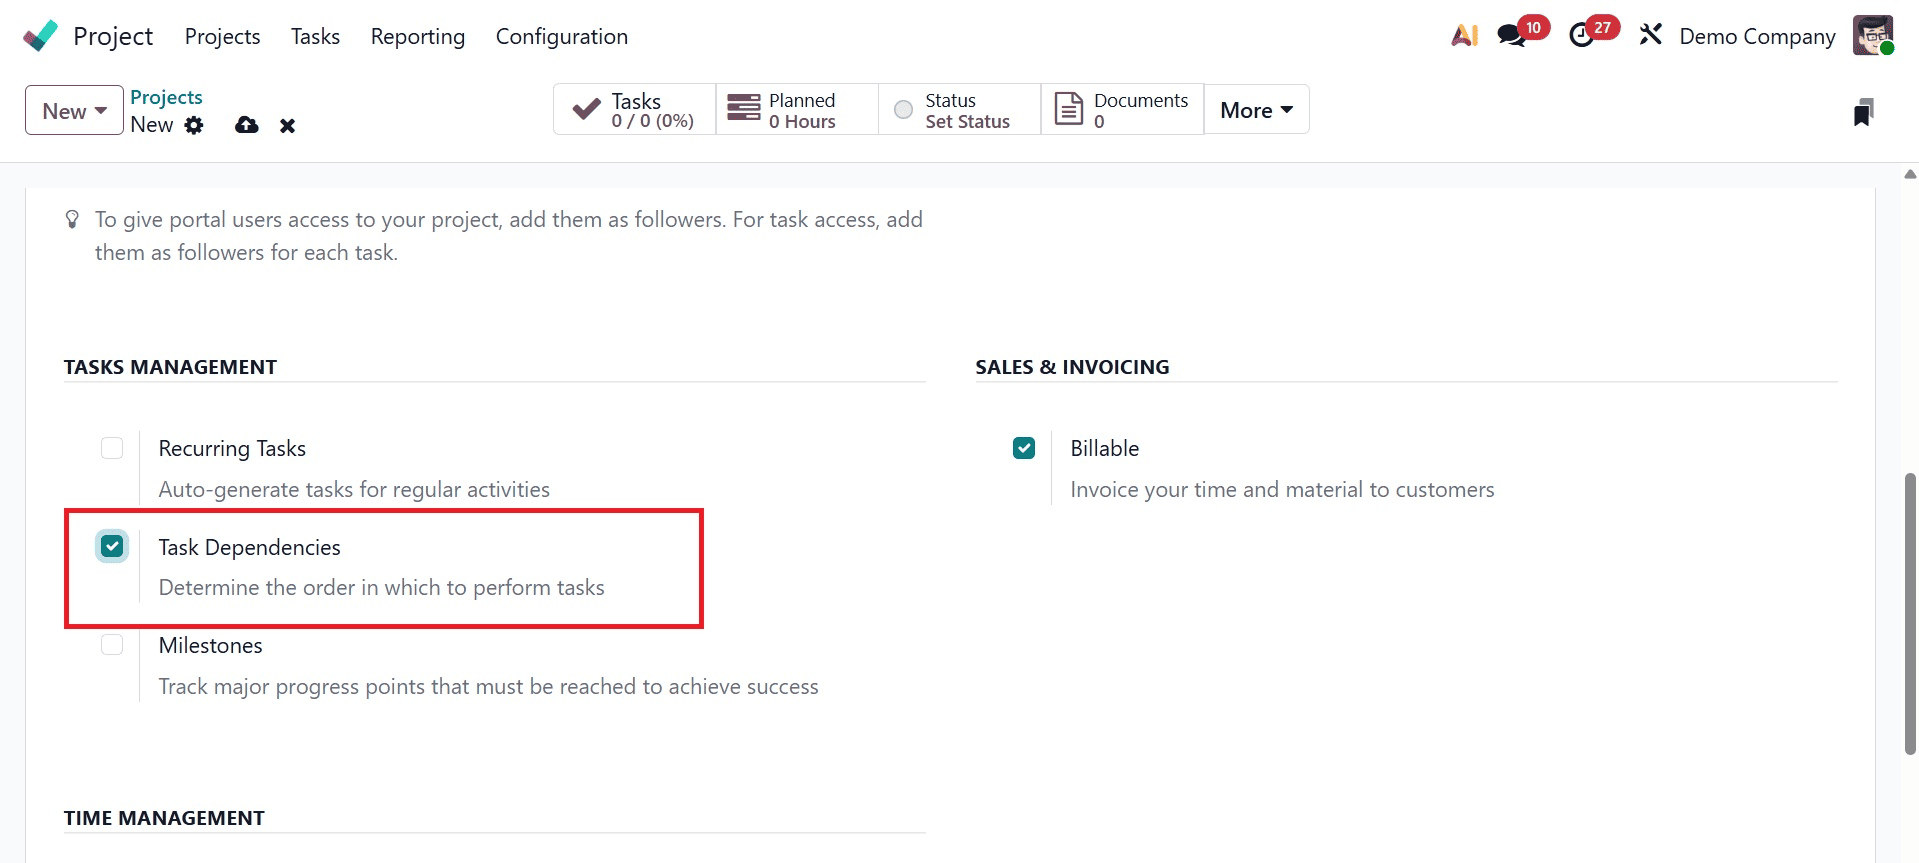Open the user avatar menu

(x=1873, y=36)
